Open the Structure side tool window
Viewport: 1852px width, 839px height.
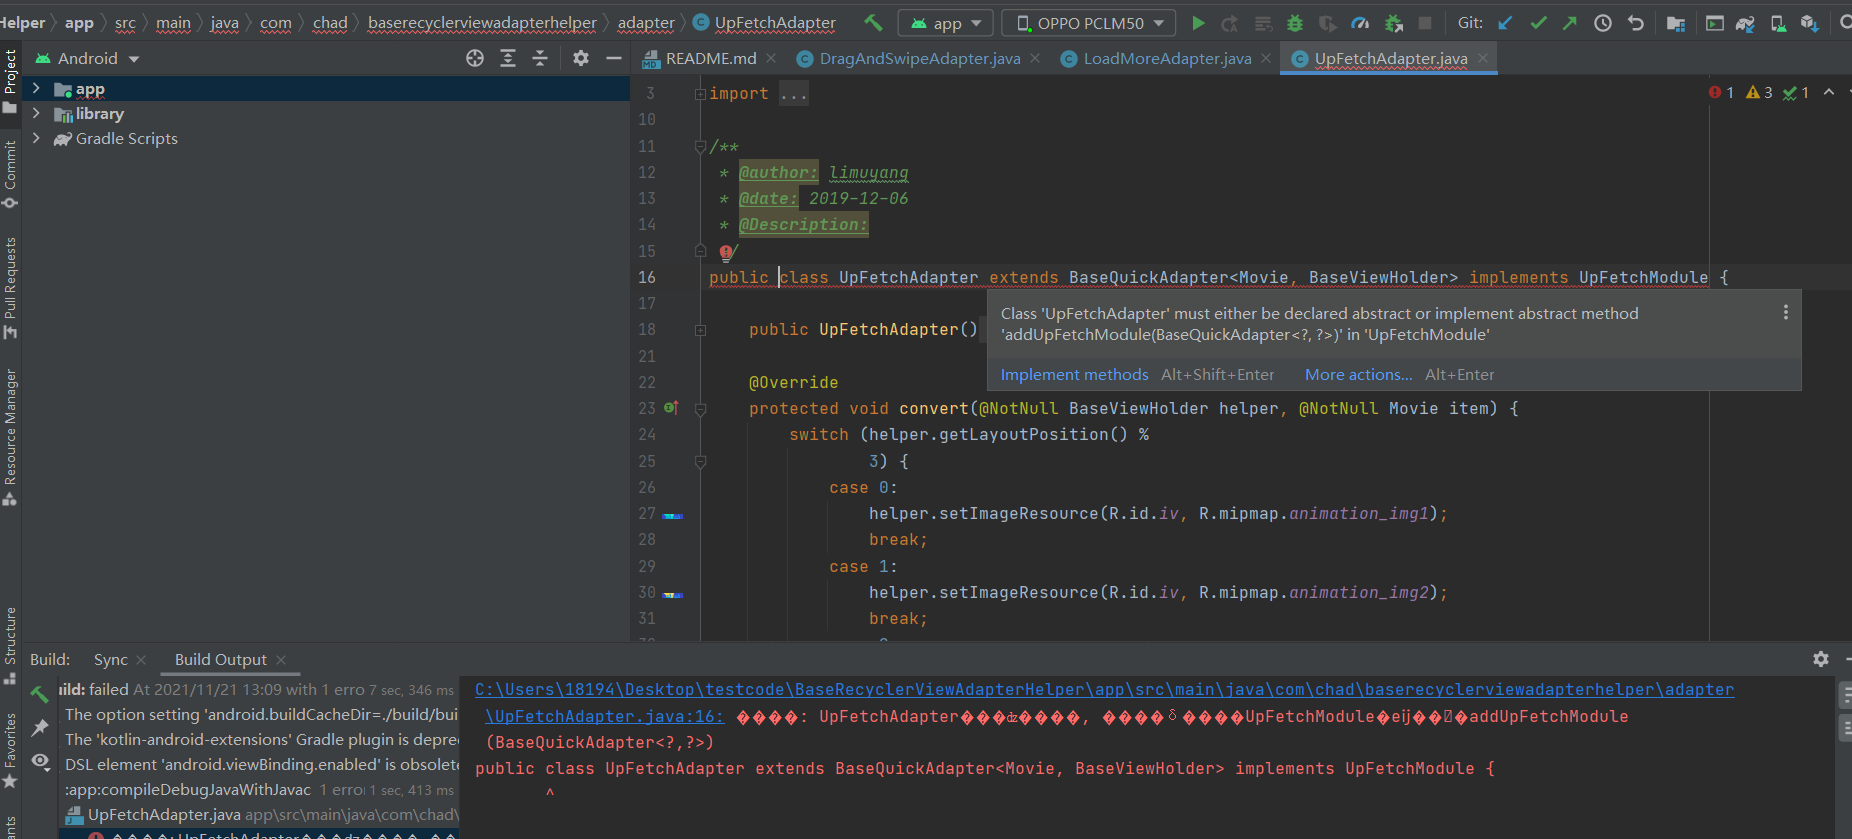(10, 645)
